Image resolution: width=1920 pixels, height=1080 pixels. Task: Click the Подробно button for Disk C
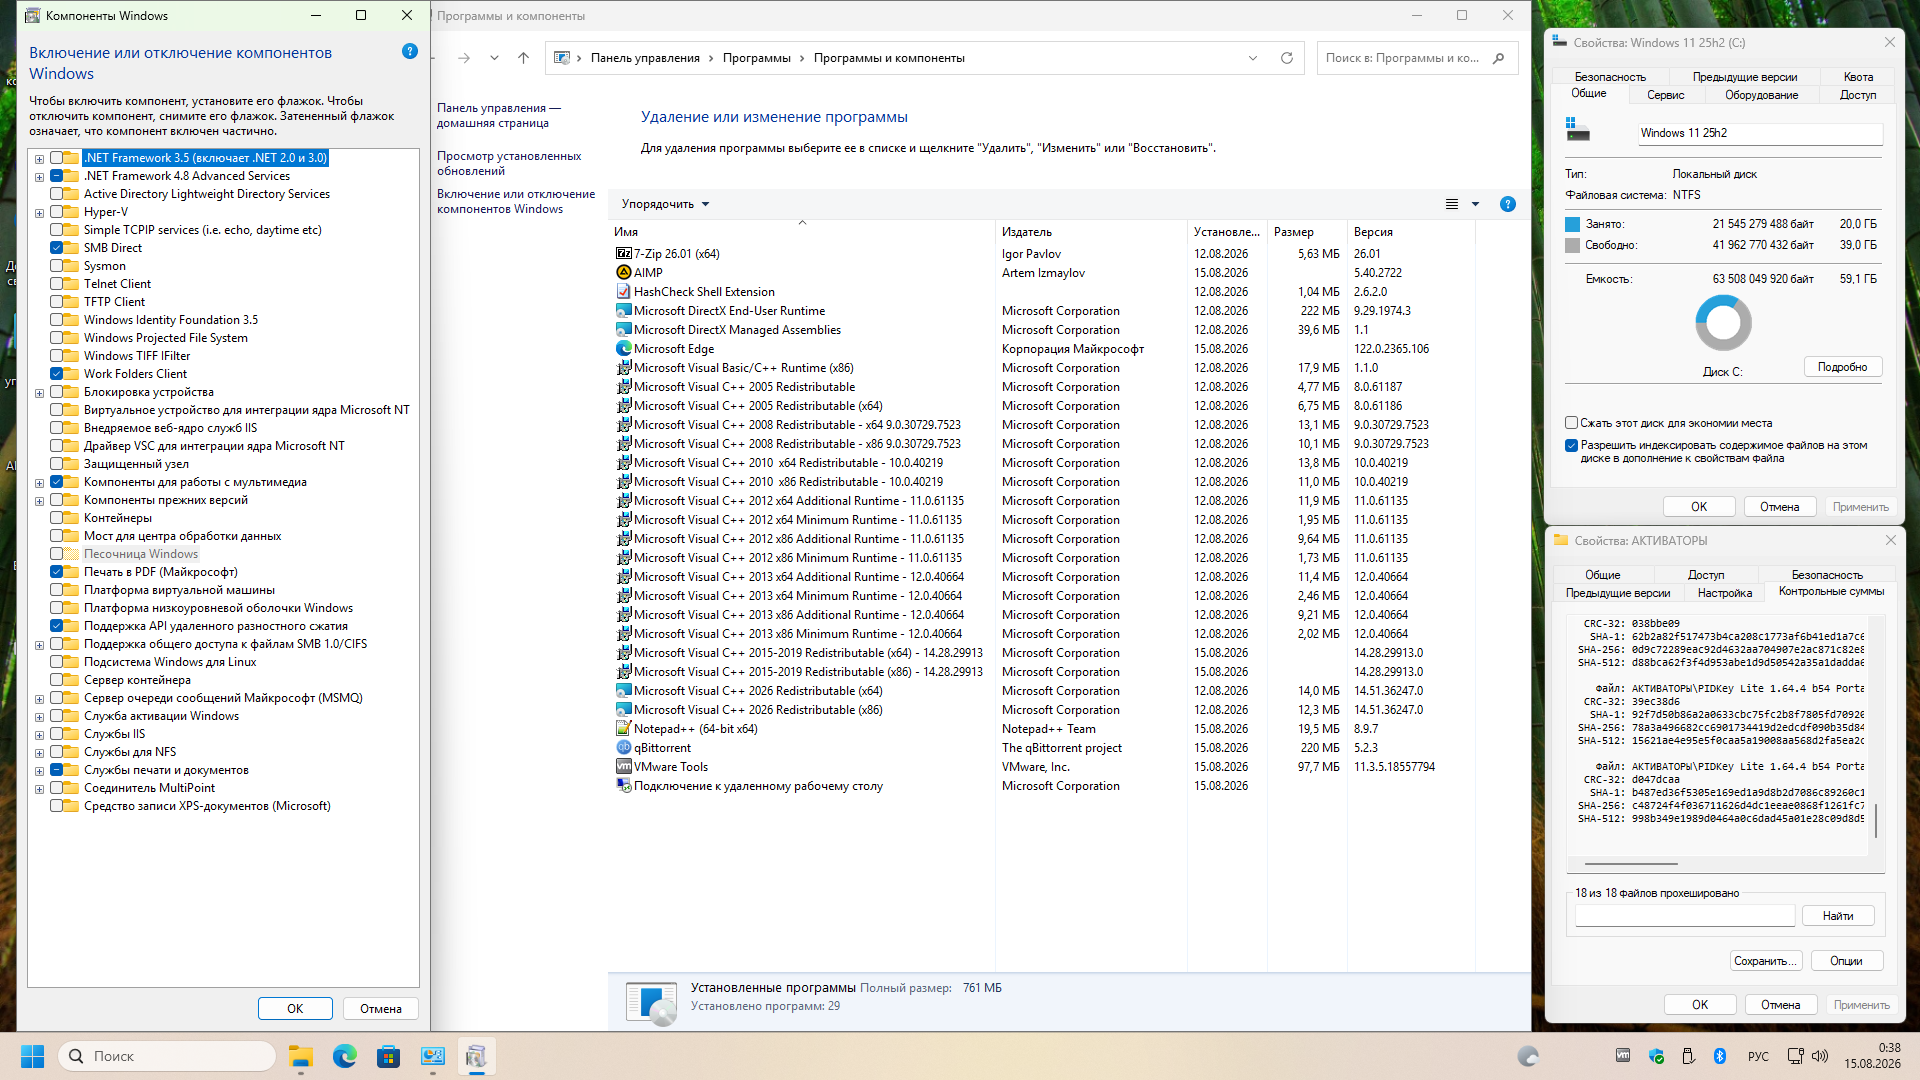pyautogui.click(x=1843, y=367)
